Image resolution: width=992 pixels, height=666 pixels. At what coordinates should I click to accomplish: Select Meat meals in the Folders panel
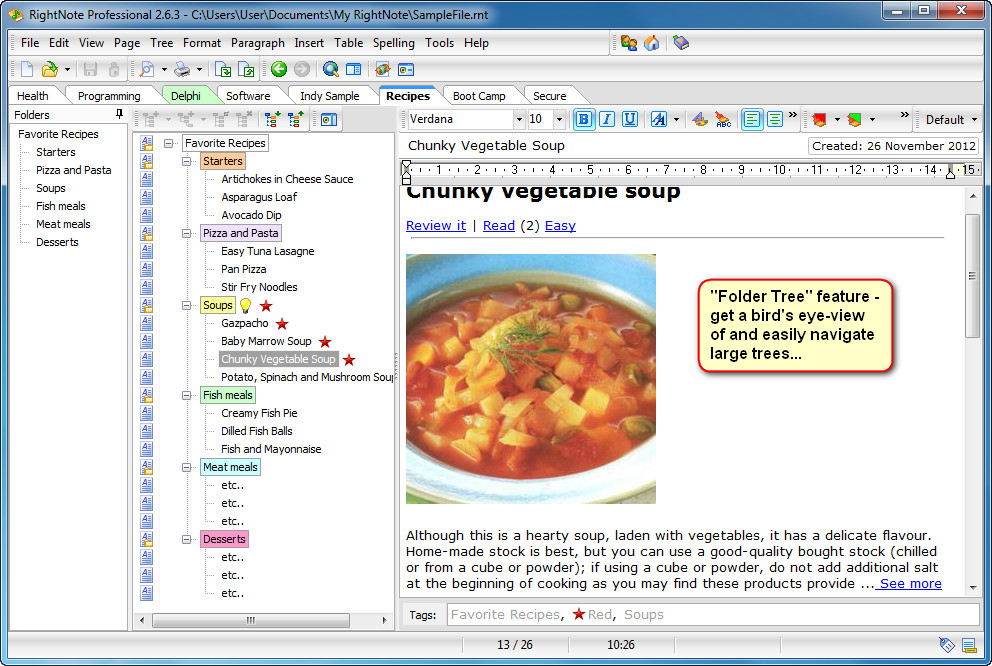pyautogui.click(x=63, y=224)
